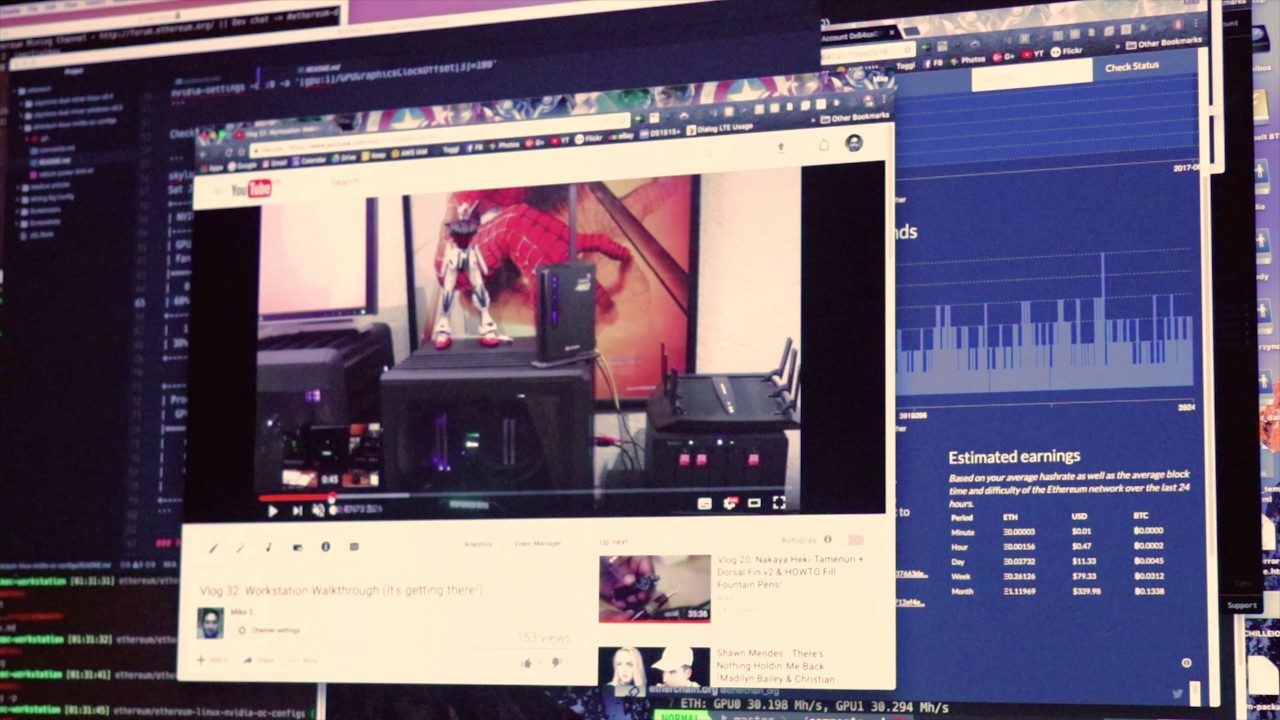The height and width of the screenshot is (720, 1280).
Task: Open YouTube notifications bell
Action: (x=823, y=145)
